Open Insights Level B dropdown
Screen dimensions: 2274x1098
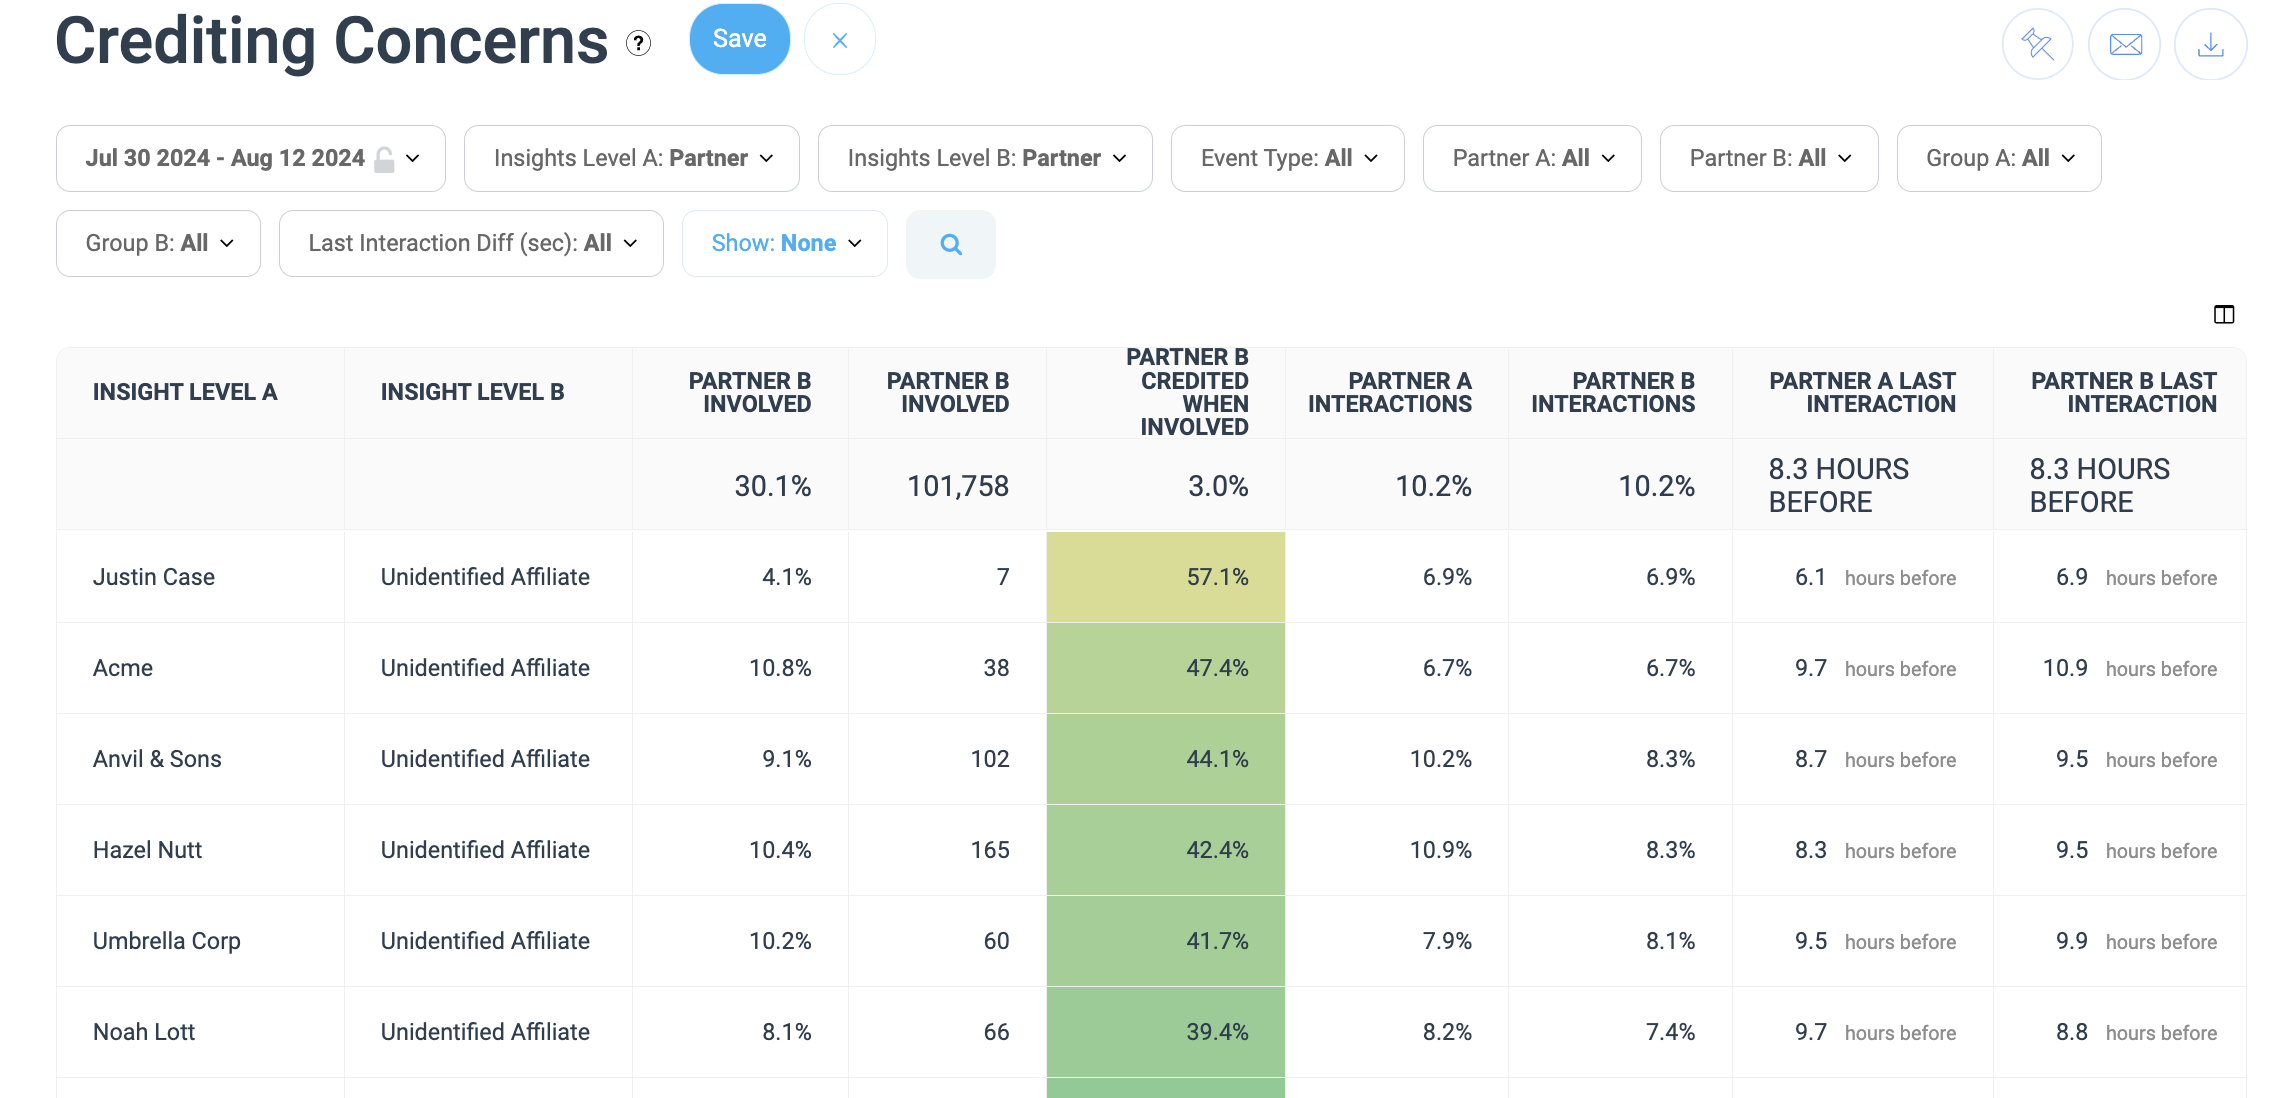[x=985, y=158]
